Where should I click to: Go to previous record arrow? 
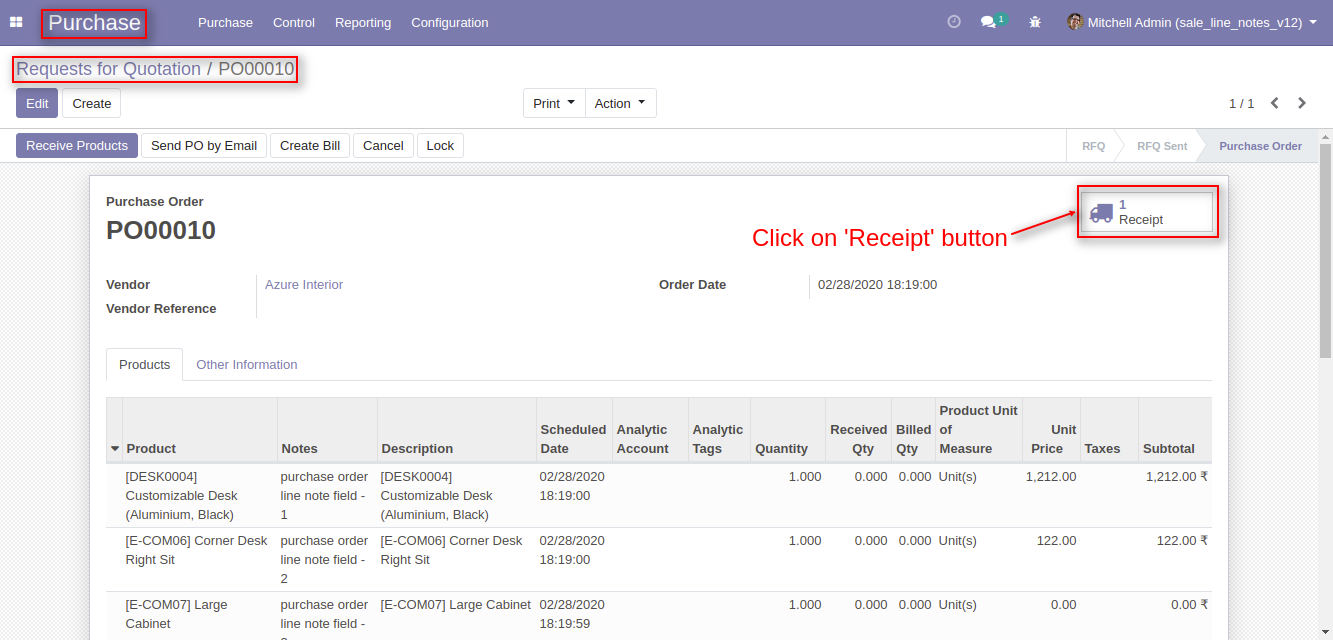point(1275,103)
